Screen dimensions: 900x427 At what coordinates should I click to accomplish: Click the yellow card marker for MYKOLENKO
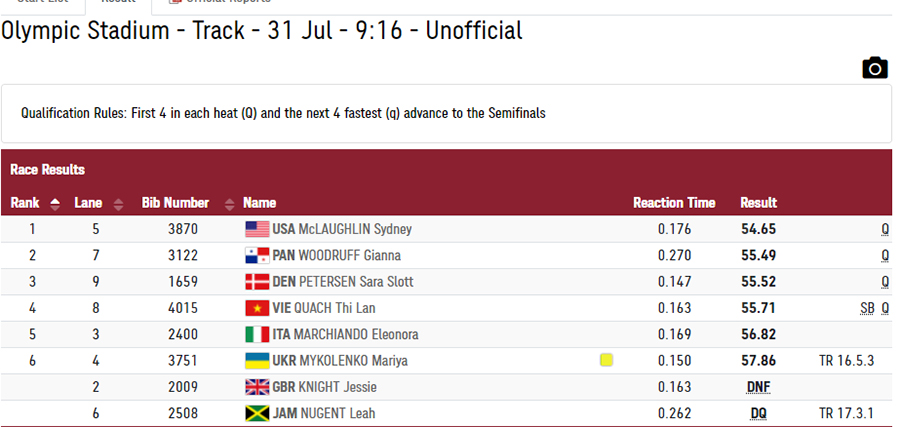(x=606, y=360)
